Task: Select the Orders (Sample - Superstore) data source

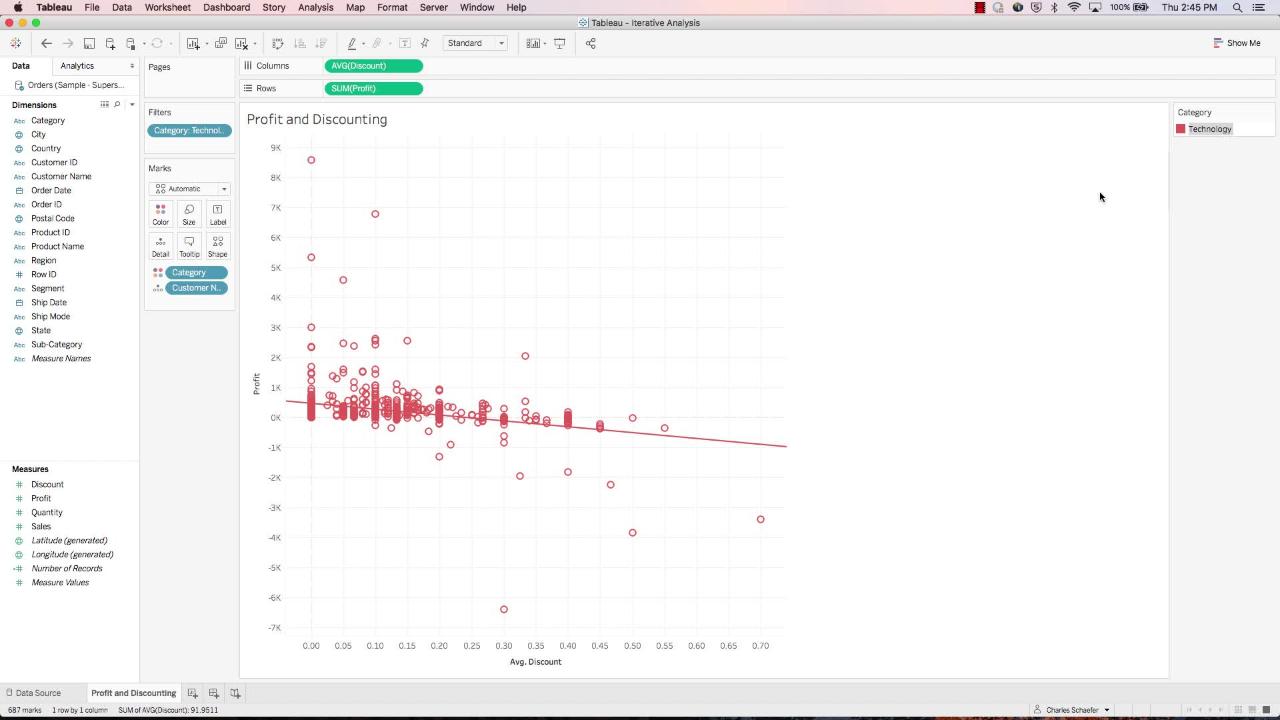Action: [x=69, y=85]
